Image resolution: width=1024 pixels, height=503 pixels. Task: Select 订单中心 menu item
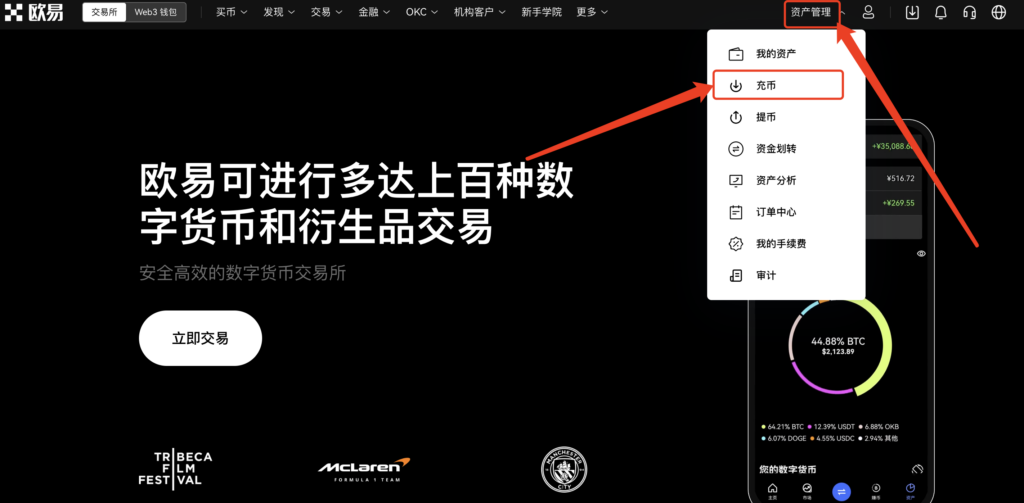(x=786, y=212)
